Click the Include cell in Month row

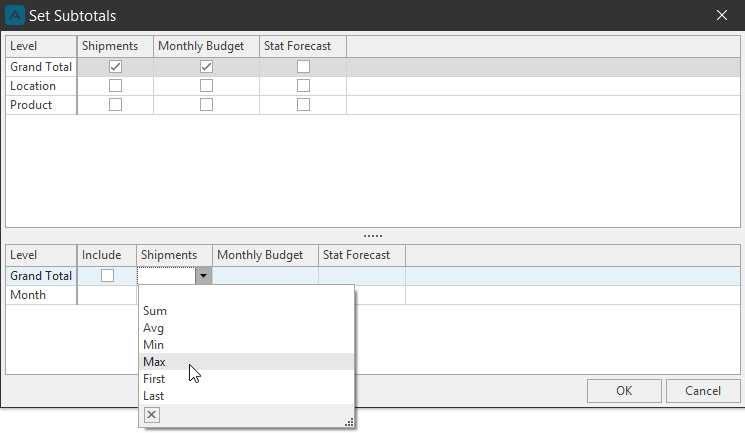tap(107, 295)
